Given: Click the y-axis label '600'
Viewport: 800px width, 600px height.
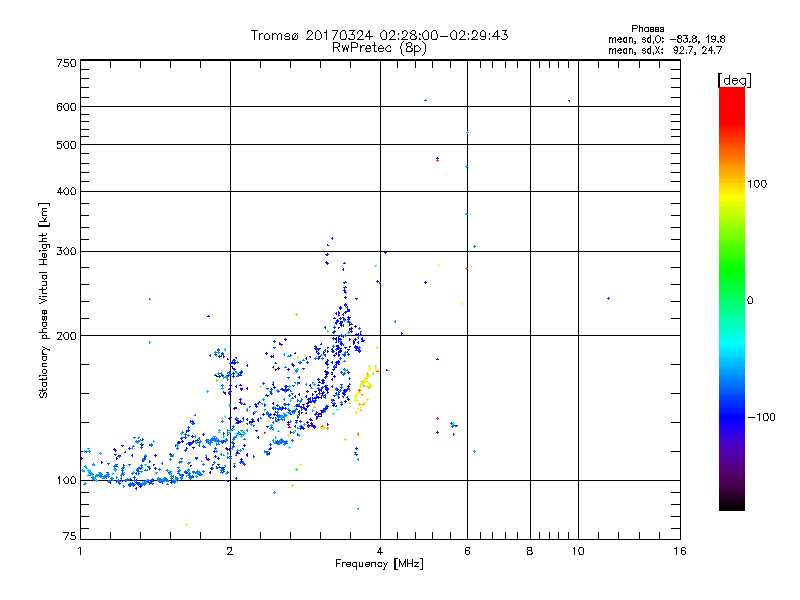Looking at the screenshot, I should click(x=66, y=107).
